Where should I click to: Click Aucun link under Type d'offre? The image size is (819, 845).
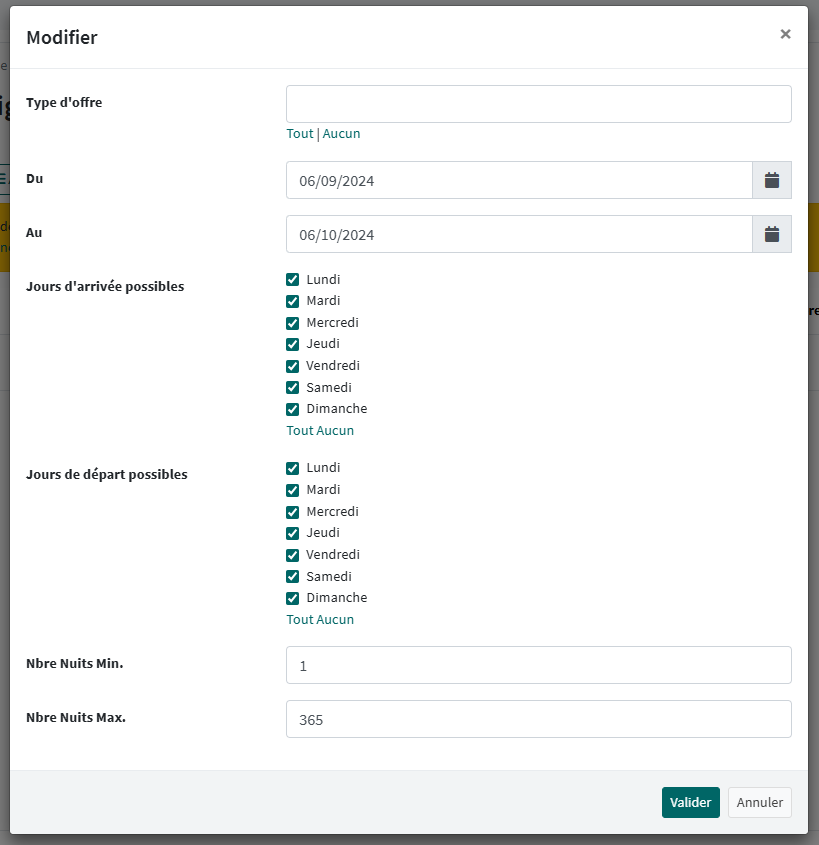click(x=341, y=134)
